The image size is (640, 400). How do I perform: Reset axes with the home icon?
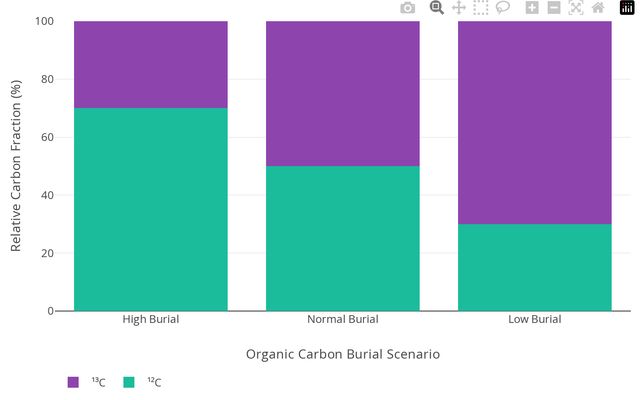pos(598,8)
